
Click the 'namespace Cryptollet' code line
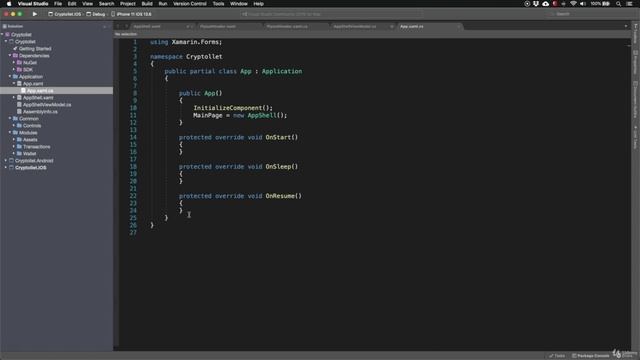click(186, 56)
